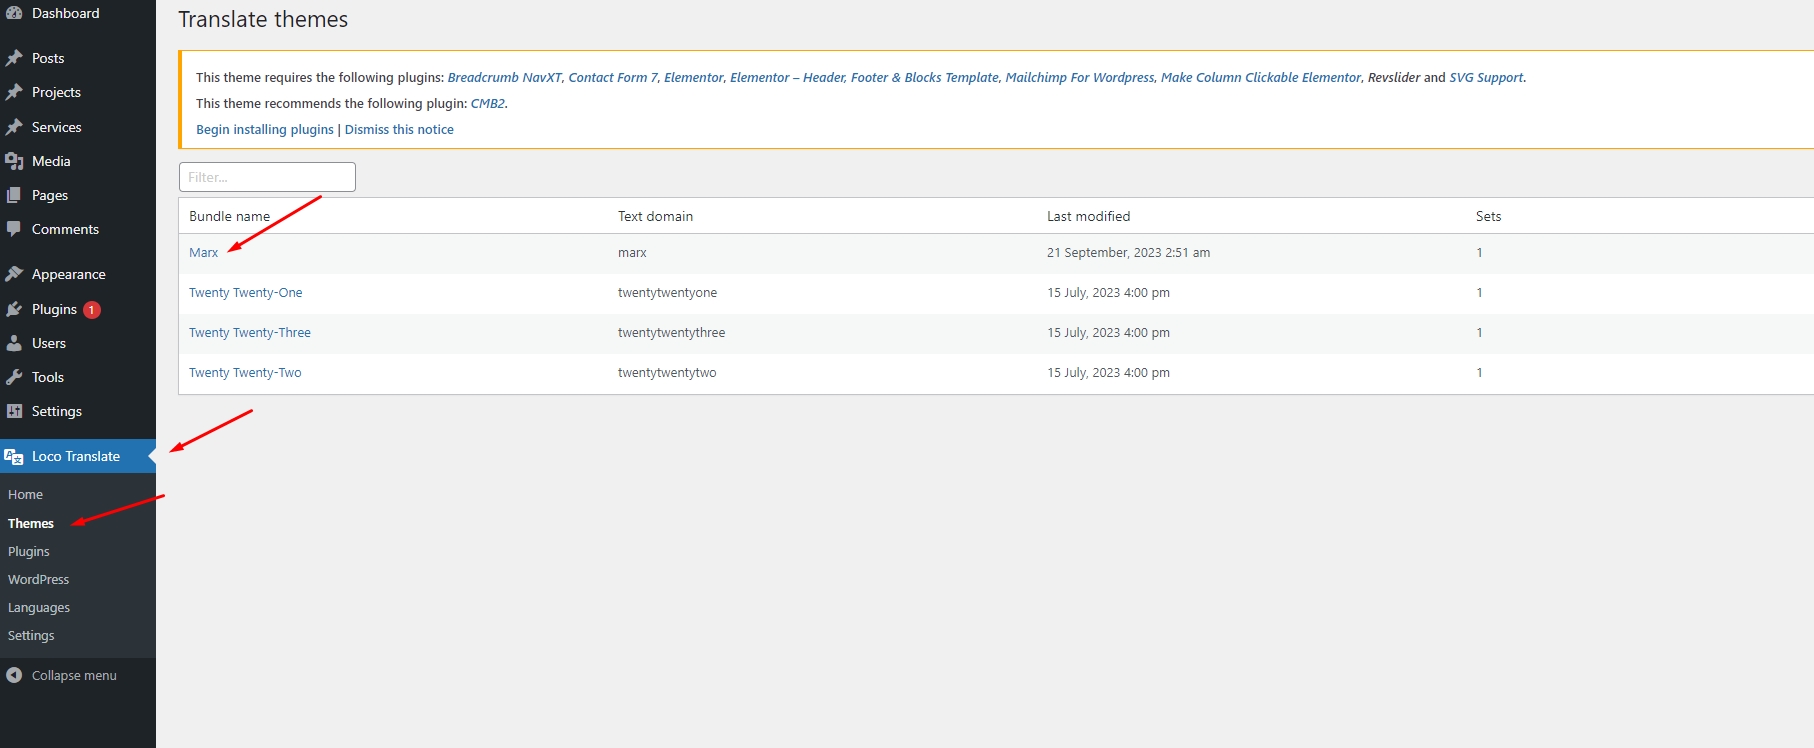
Task: Click the Tools wrench icon
Action: pyautogui.click(x=14, y=377)
